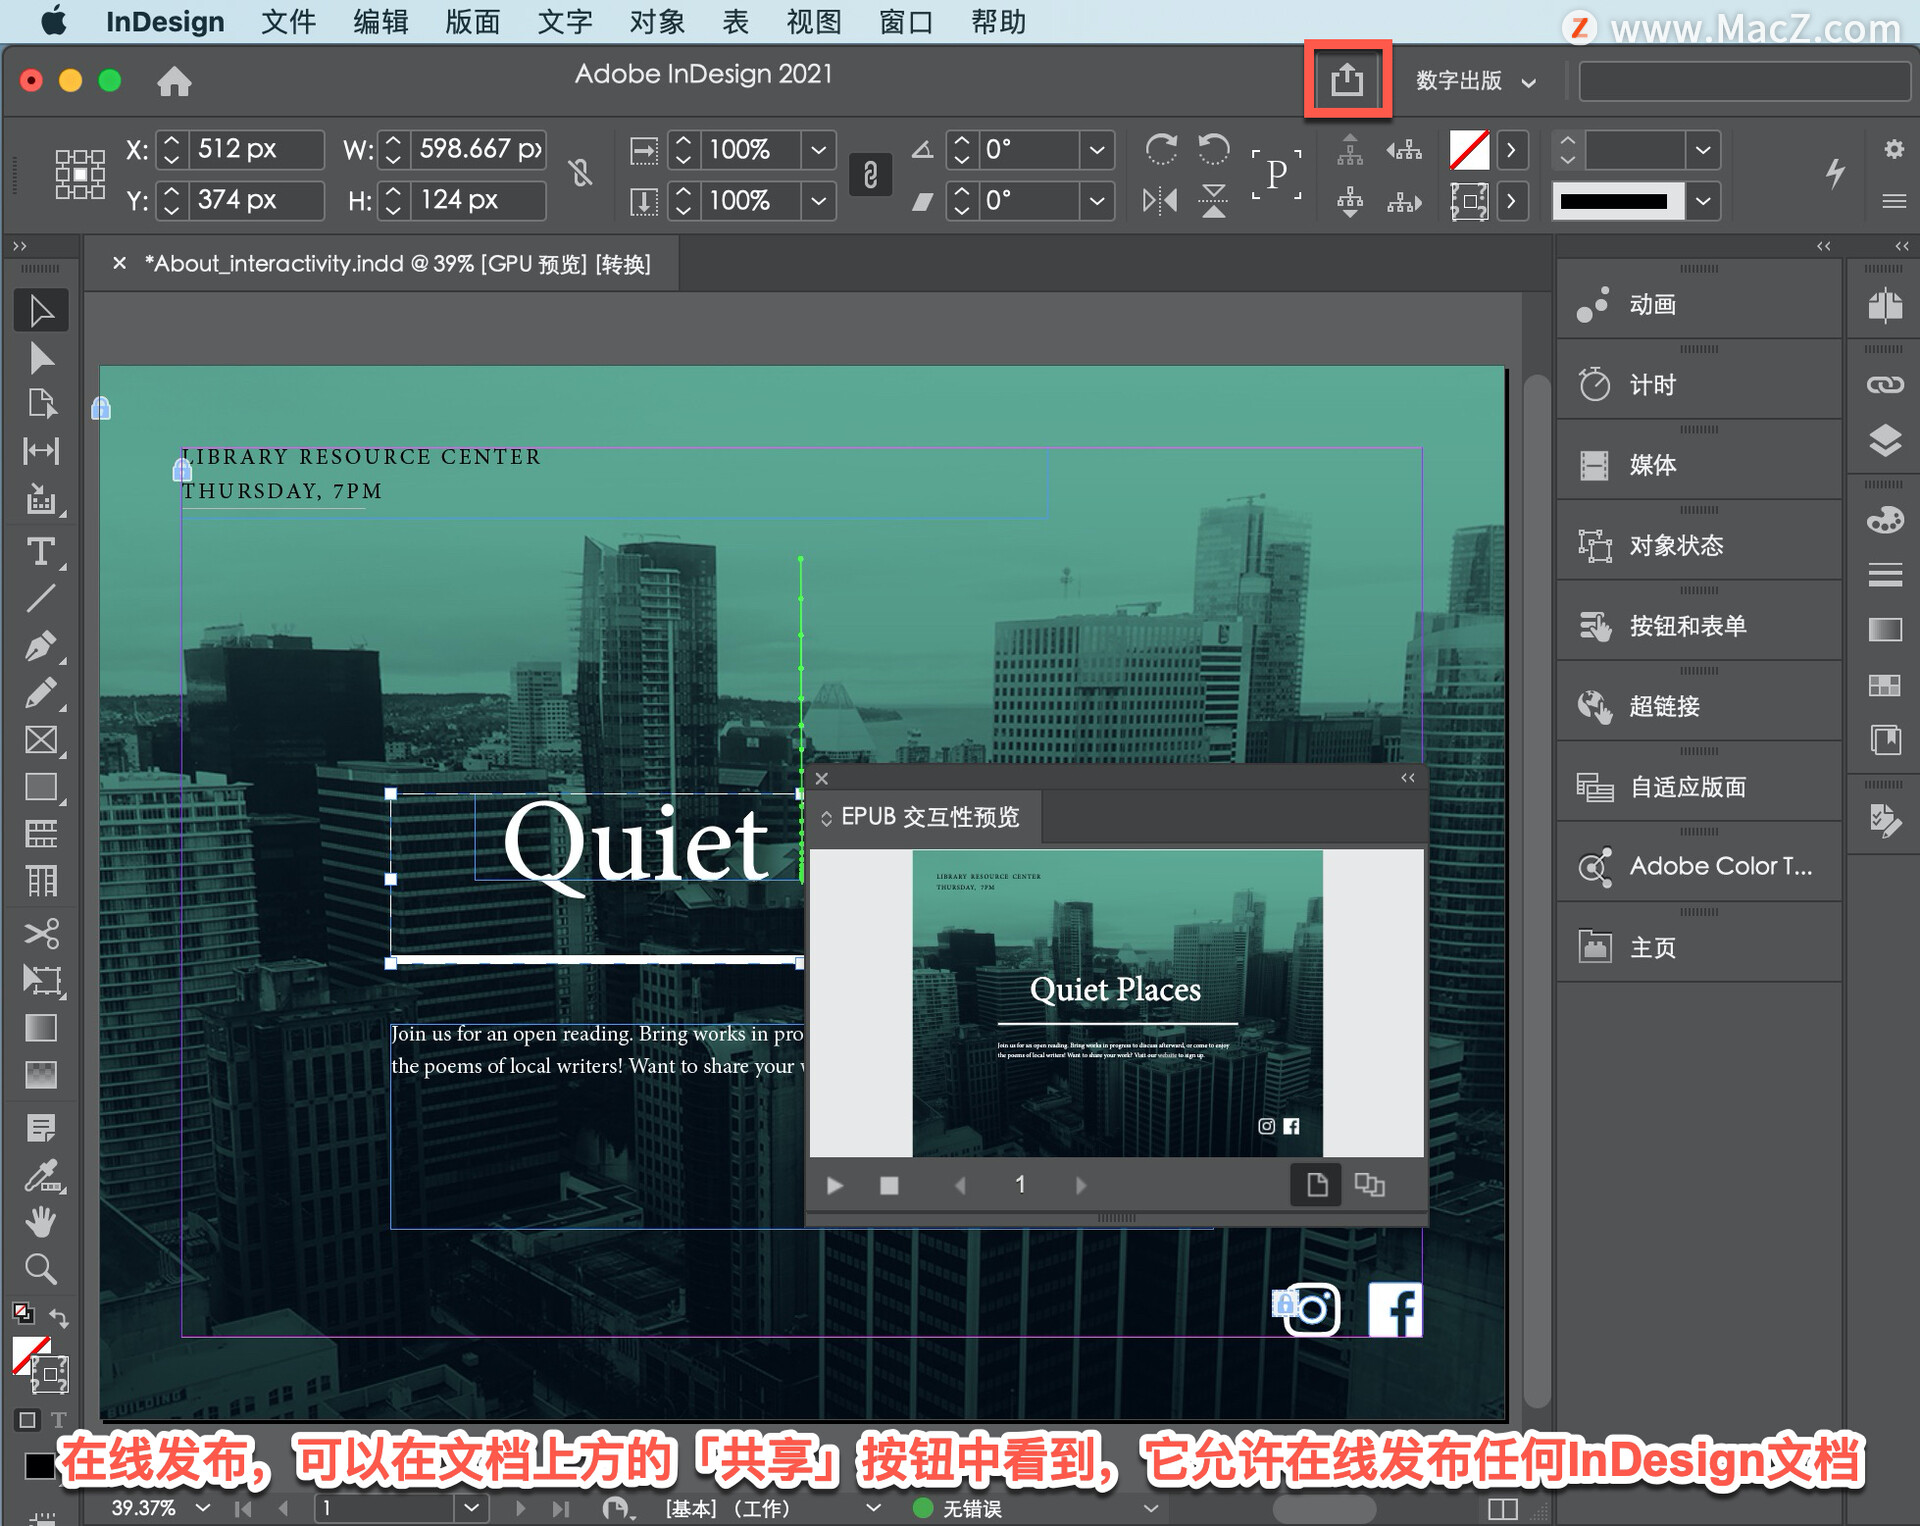Select the Scissors tool
This screenshot has width=1920, height=1526.
click(41, 934)
